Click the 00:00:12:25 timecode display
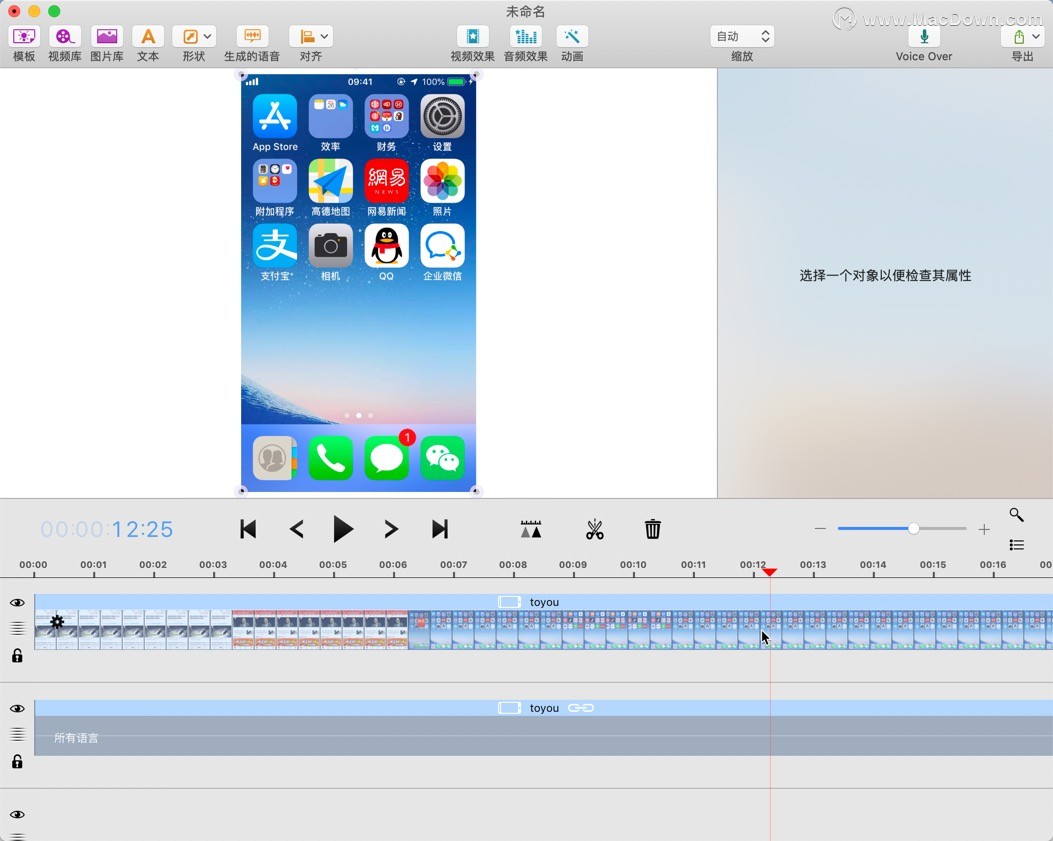The image size is (1053, 841). tap(107, 529)
